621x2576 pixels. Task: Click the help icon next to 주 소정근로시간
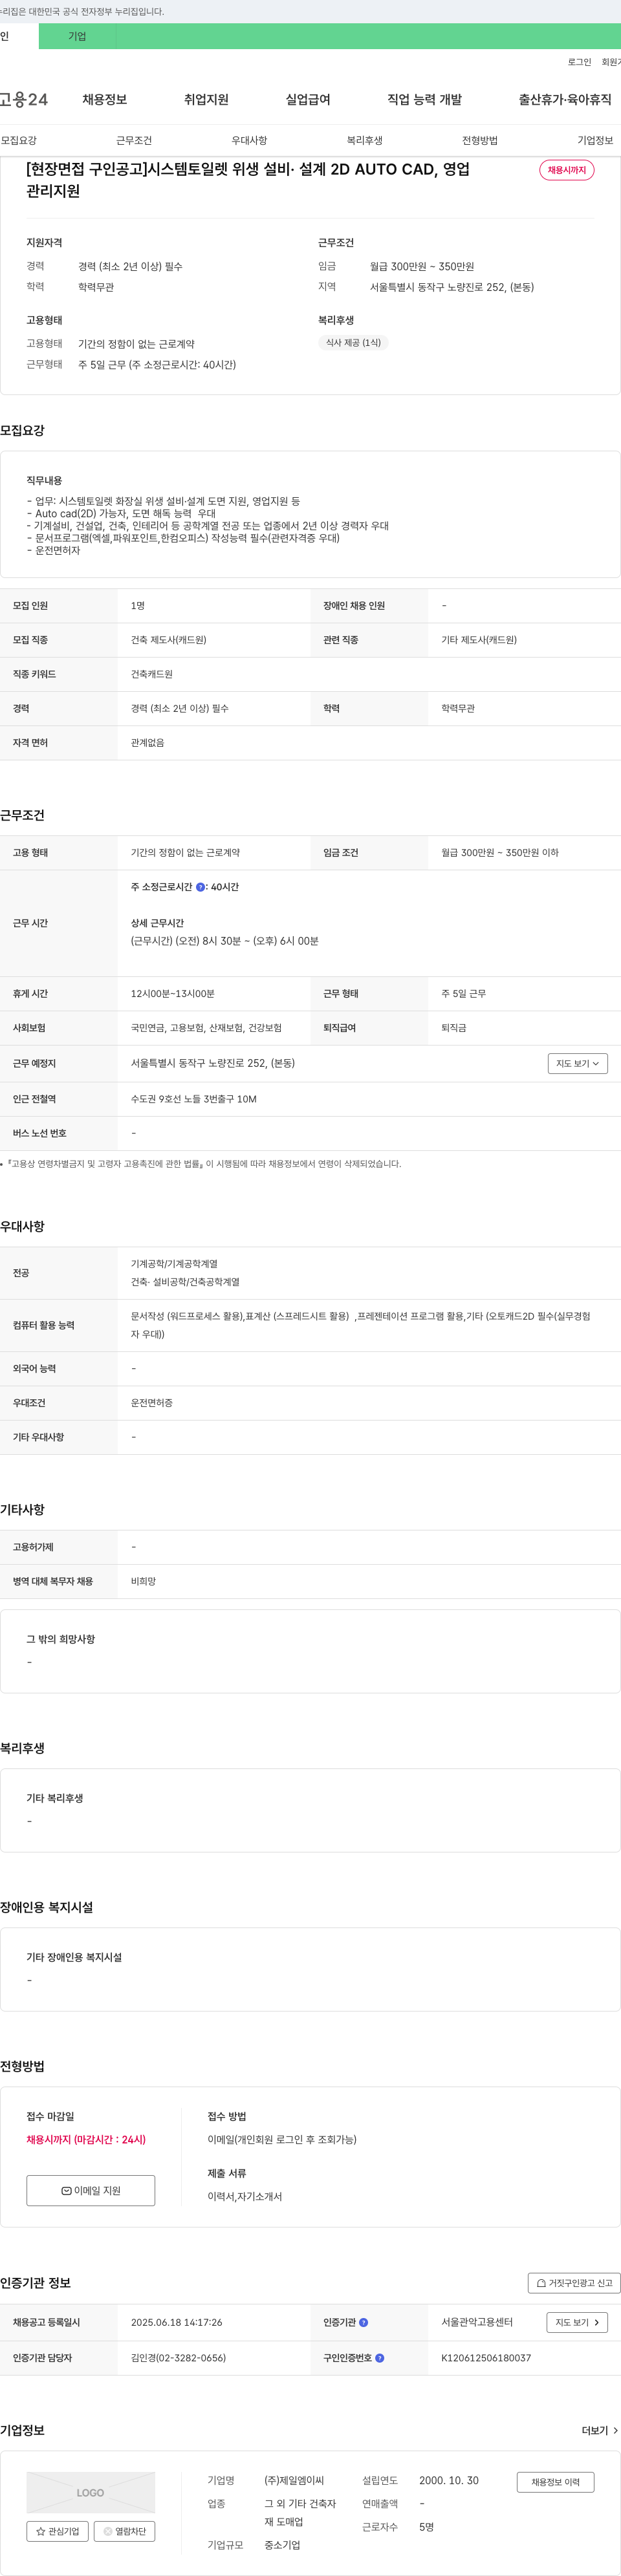pyautogui.click(x=200, y=887)
